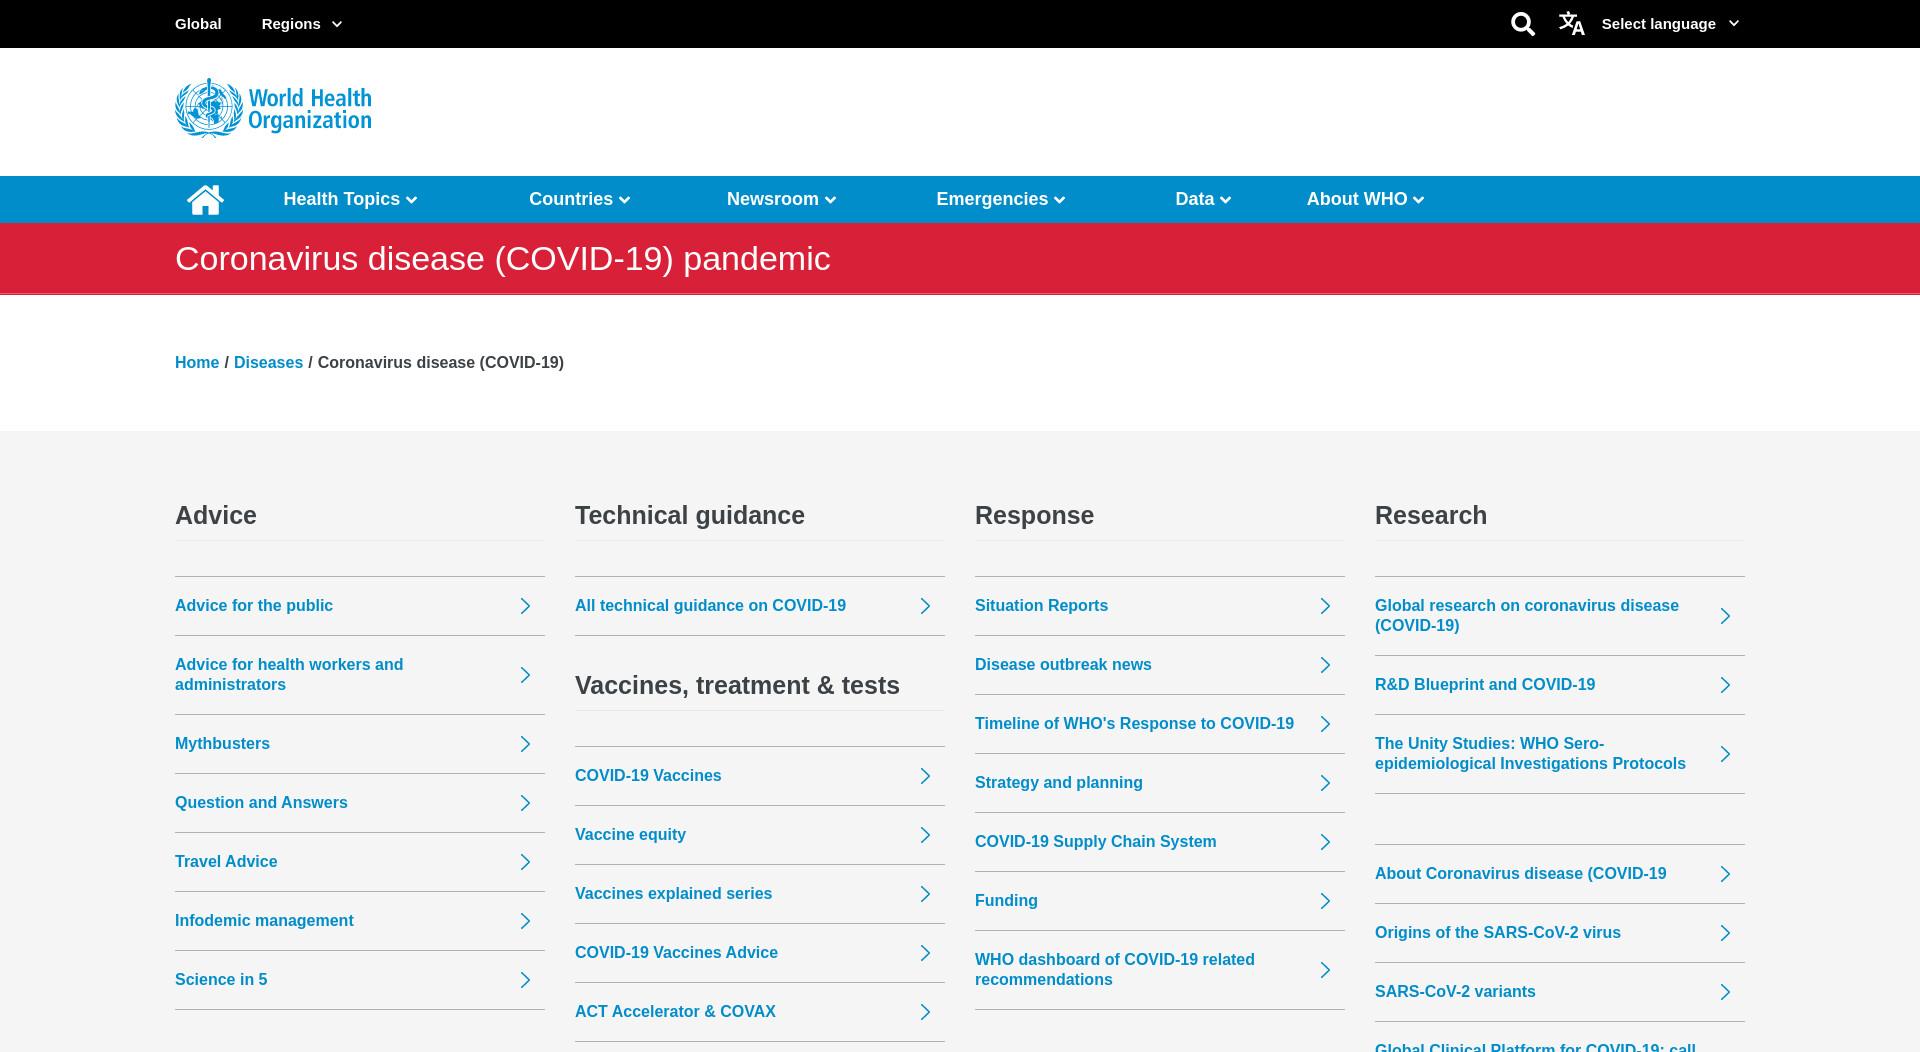Click the Vaccines, treatment & tests heading

point(737,685)
